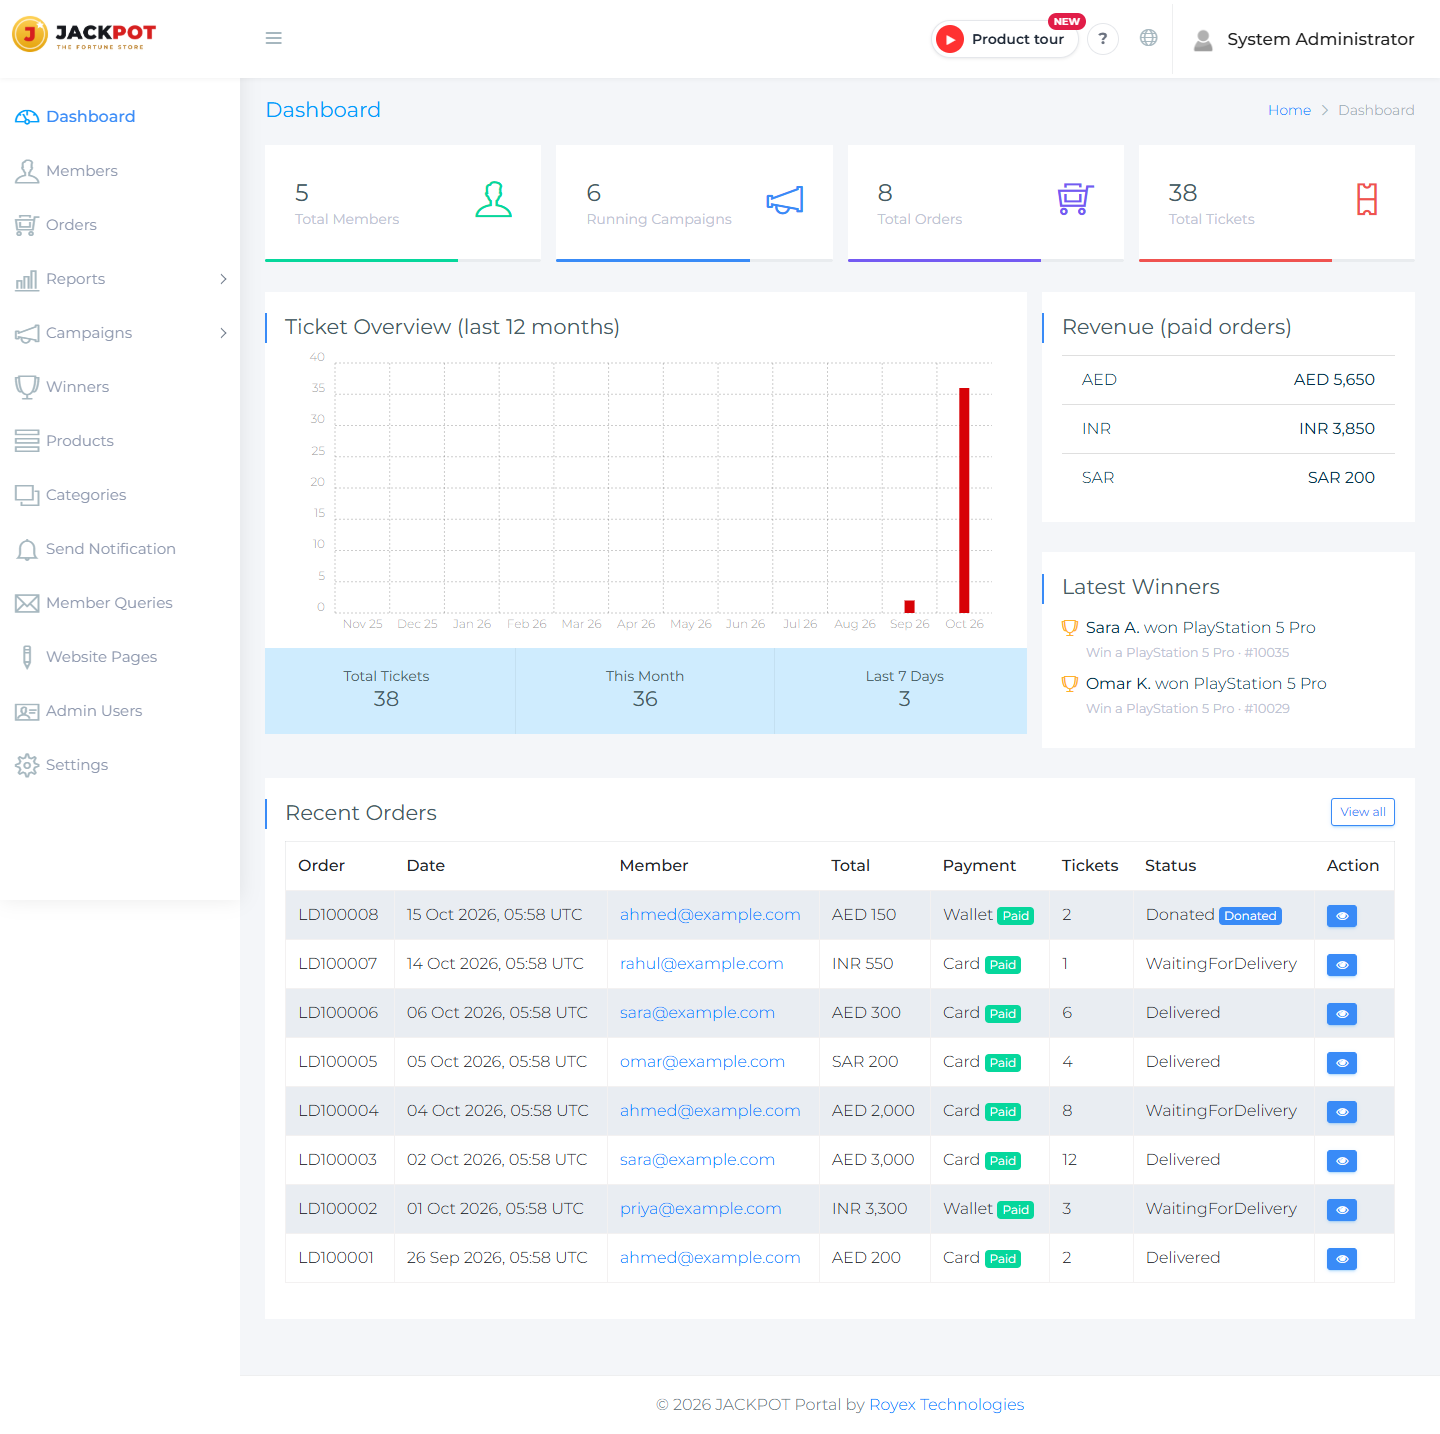Viewport: 1440px width, 1434px height.
Task: Go to Website Pages in the sidebar
Action: [x=120, y=657]
